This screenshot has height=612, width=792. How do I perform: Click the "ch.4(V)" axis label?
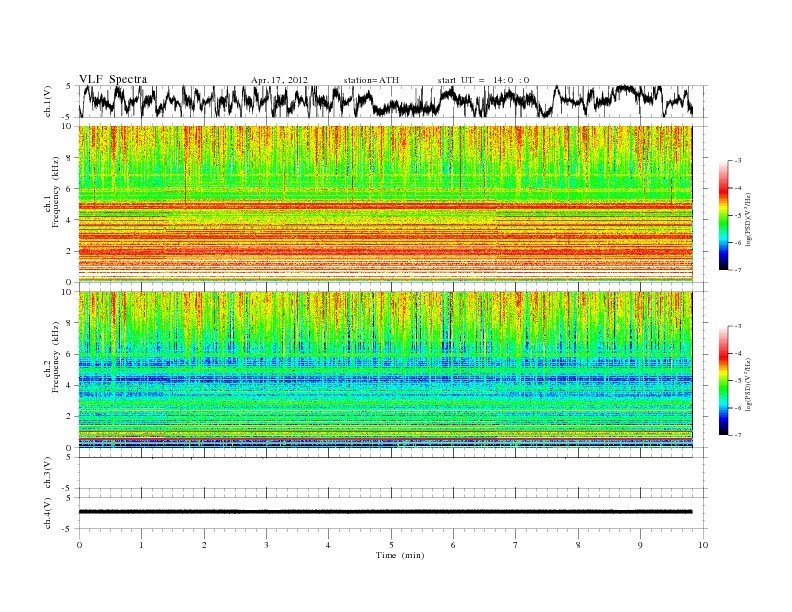(48, 513)
